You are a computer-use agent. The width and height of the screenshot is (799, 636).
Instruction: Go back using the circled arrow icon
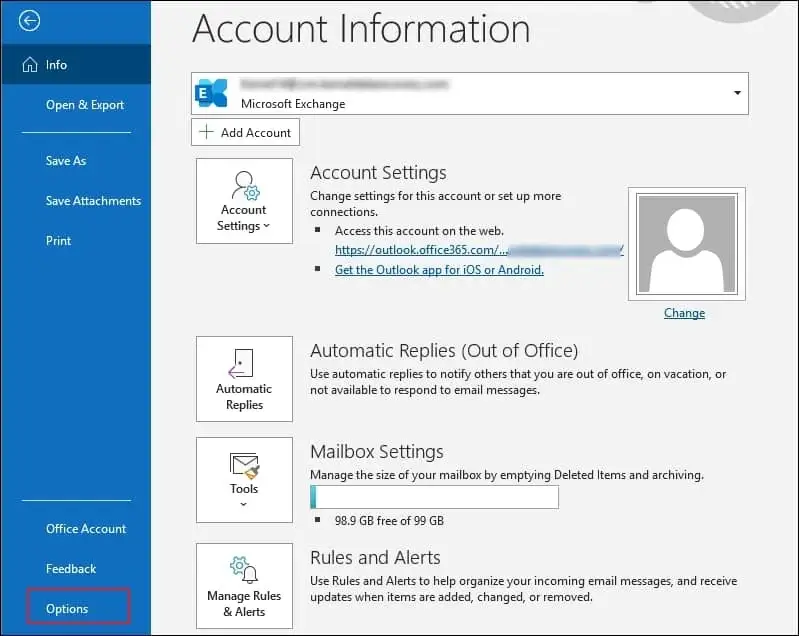coord(29,21)
